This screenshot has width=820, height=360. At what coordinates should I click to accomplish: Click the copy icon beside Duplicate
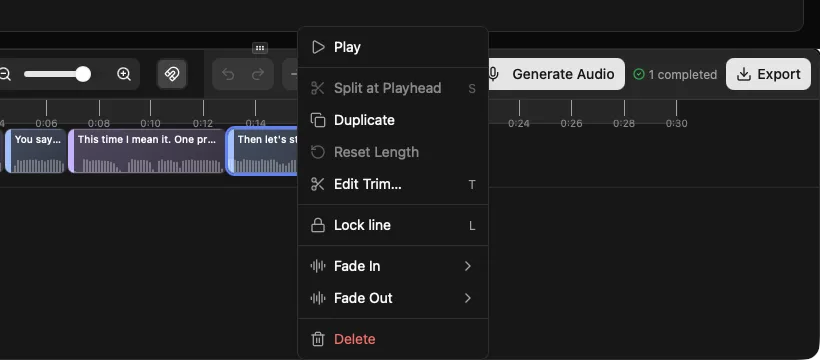[x=318, y=120]
